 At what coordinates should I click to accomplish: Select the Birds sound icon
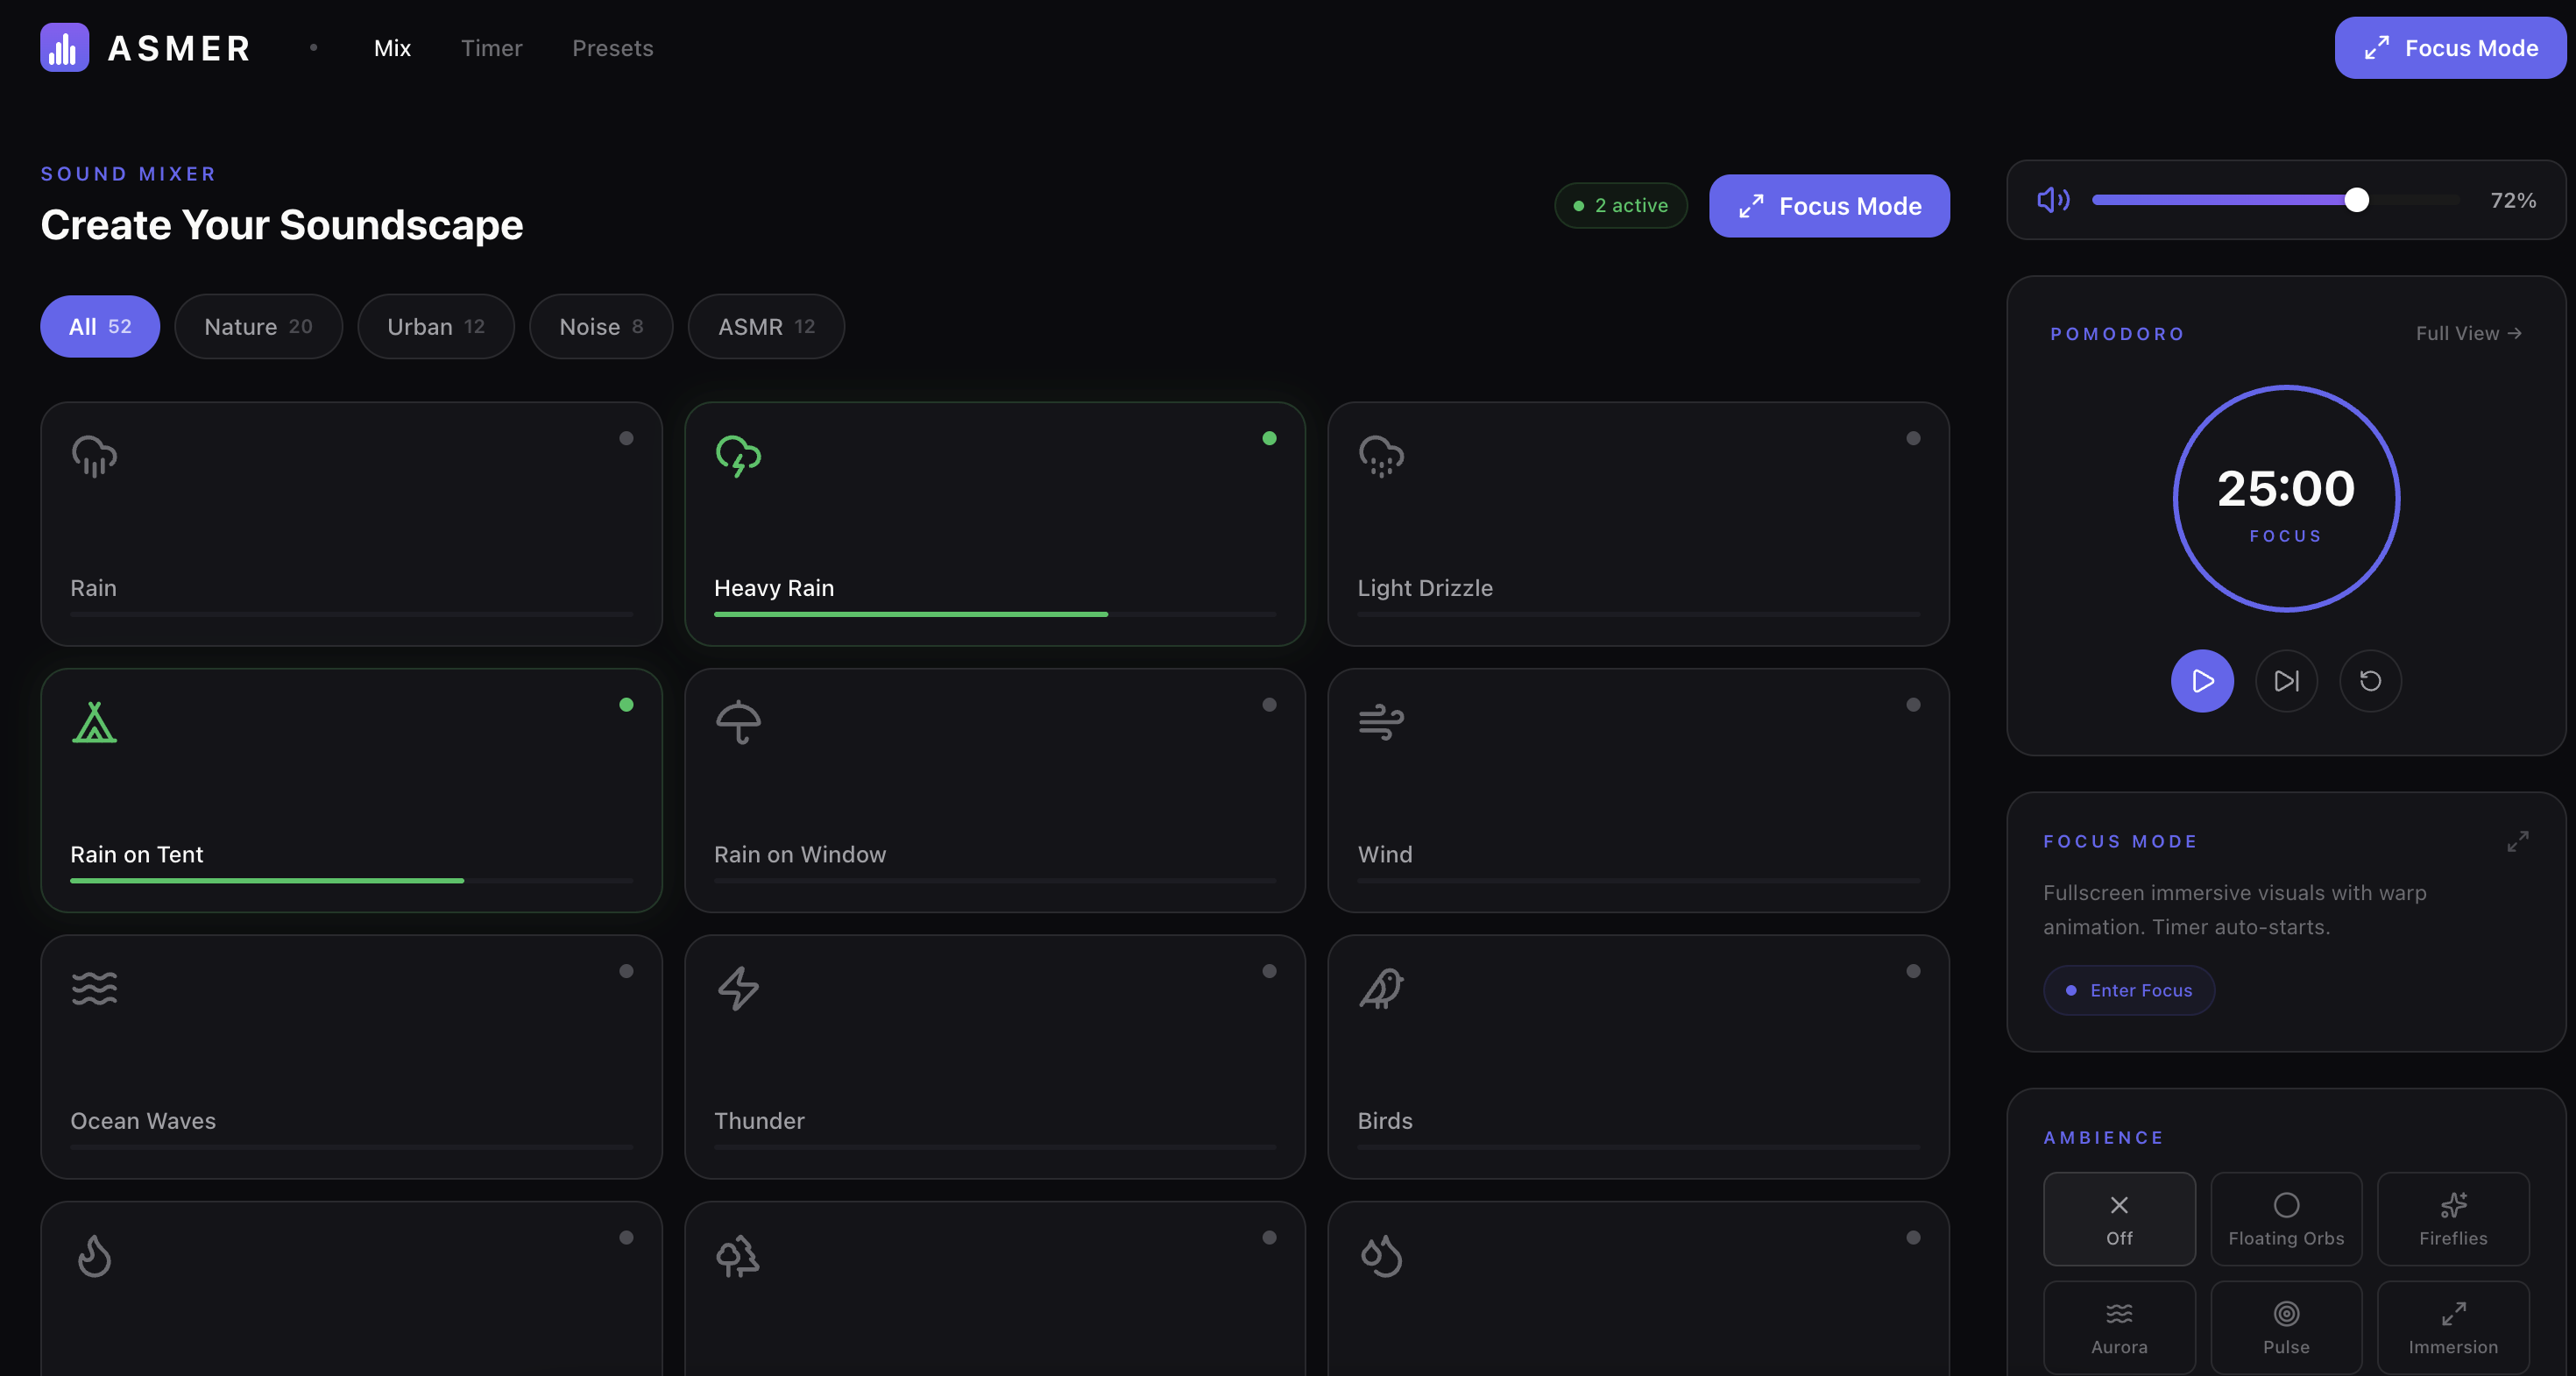1380,989
